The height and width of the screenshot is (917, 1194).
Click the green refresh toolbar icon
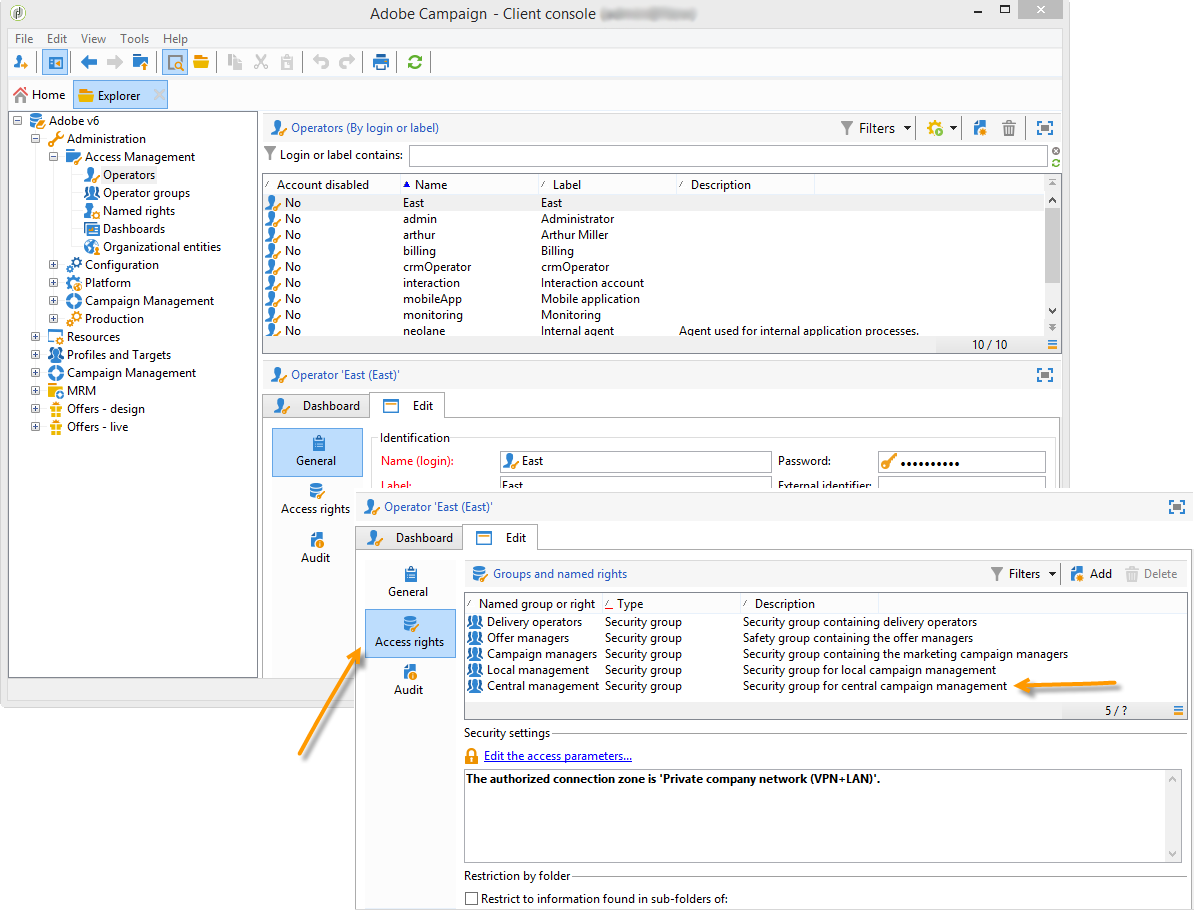pos(415,62)
